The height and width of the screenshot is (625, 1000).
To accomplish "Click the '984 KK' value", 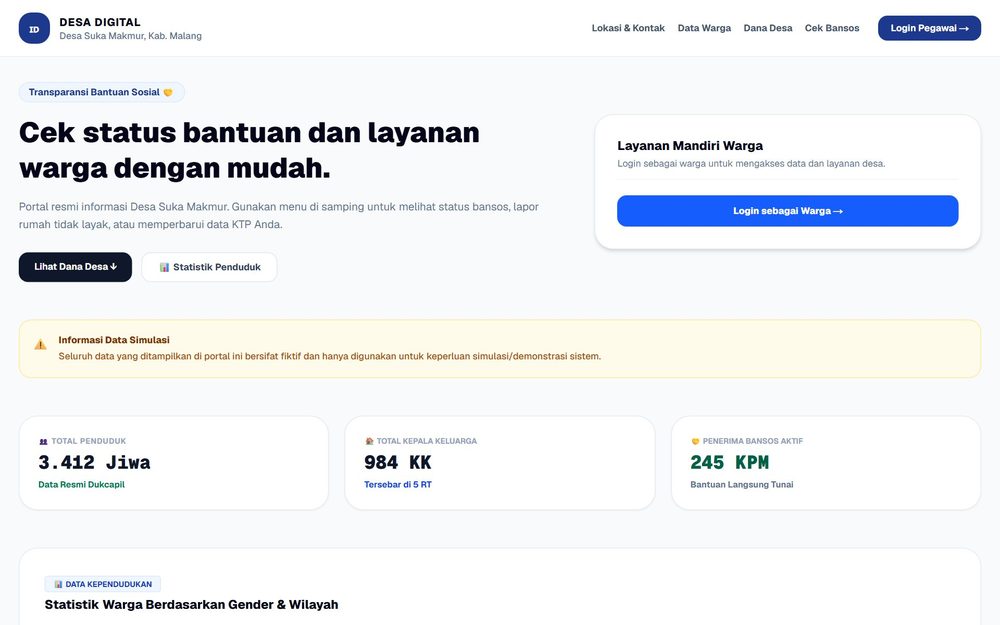I will point(398,462).
